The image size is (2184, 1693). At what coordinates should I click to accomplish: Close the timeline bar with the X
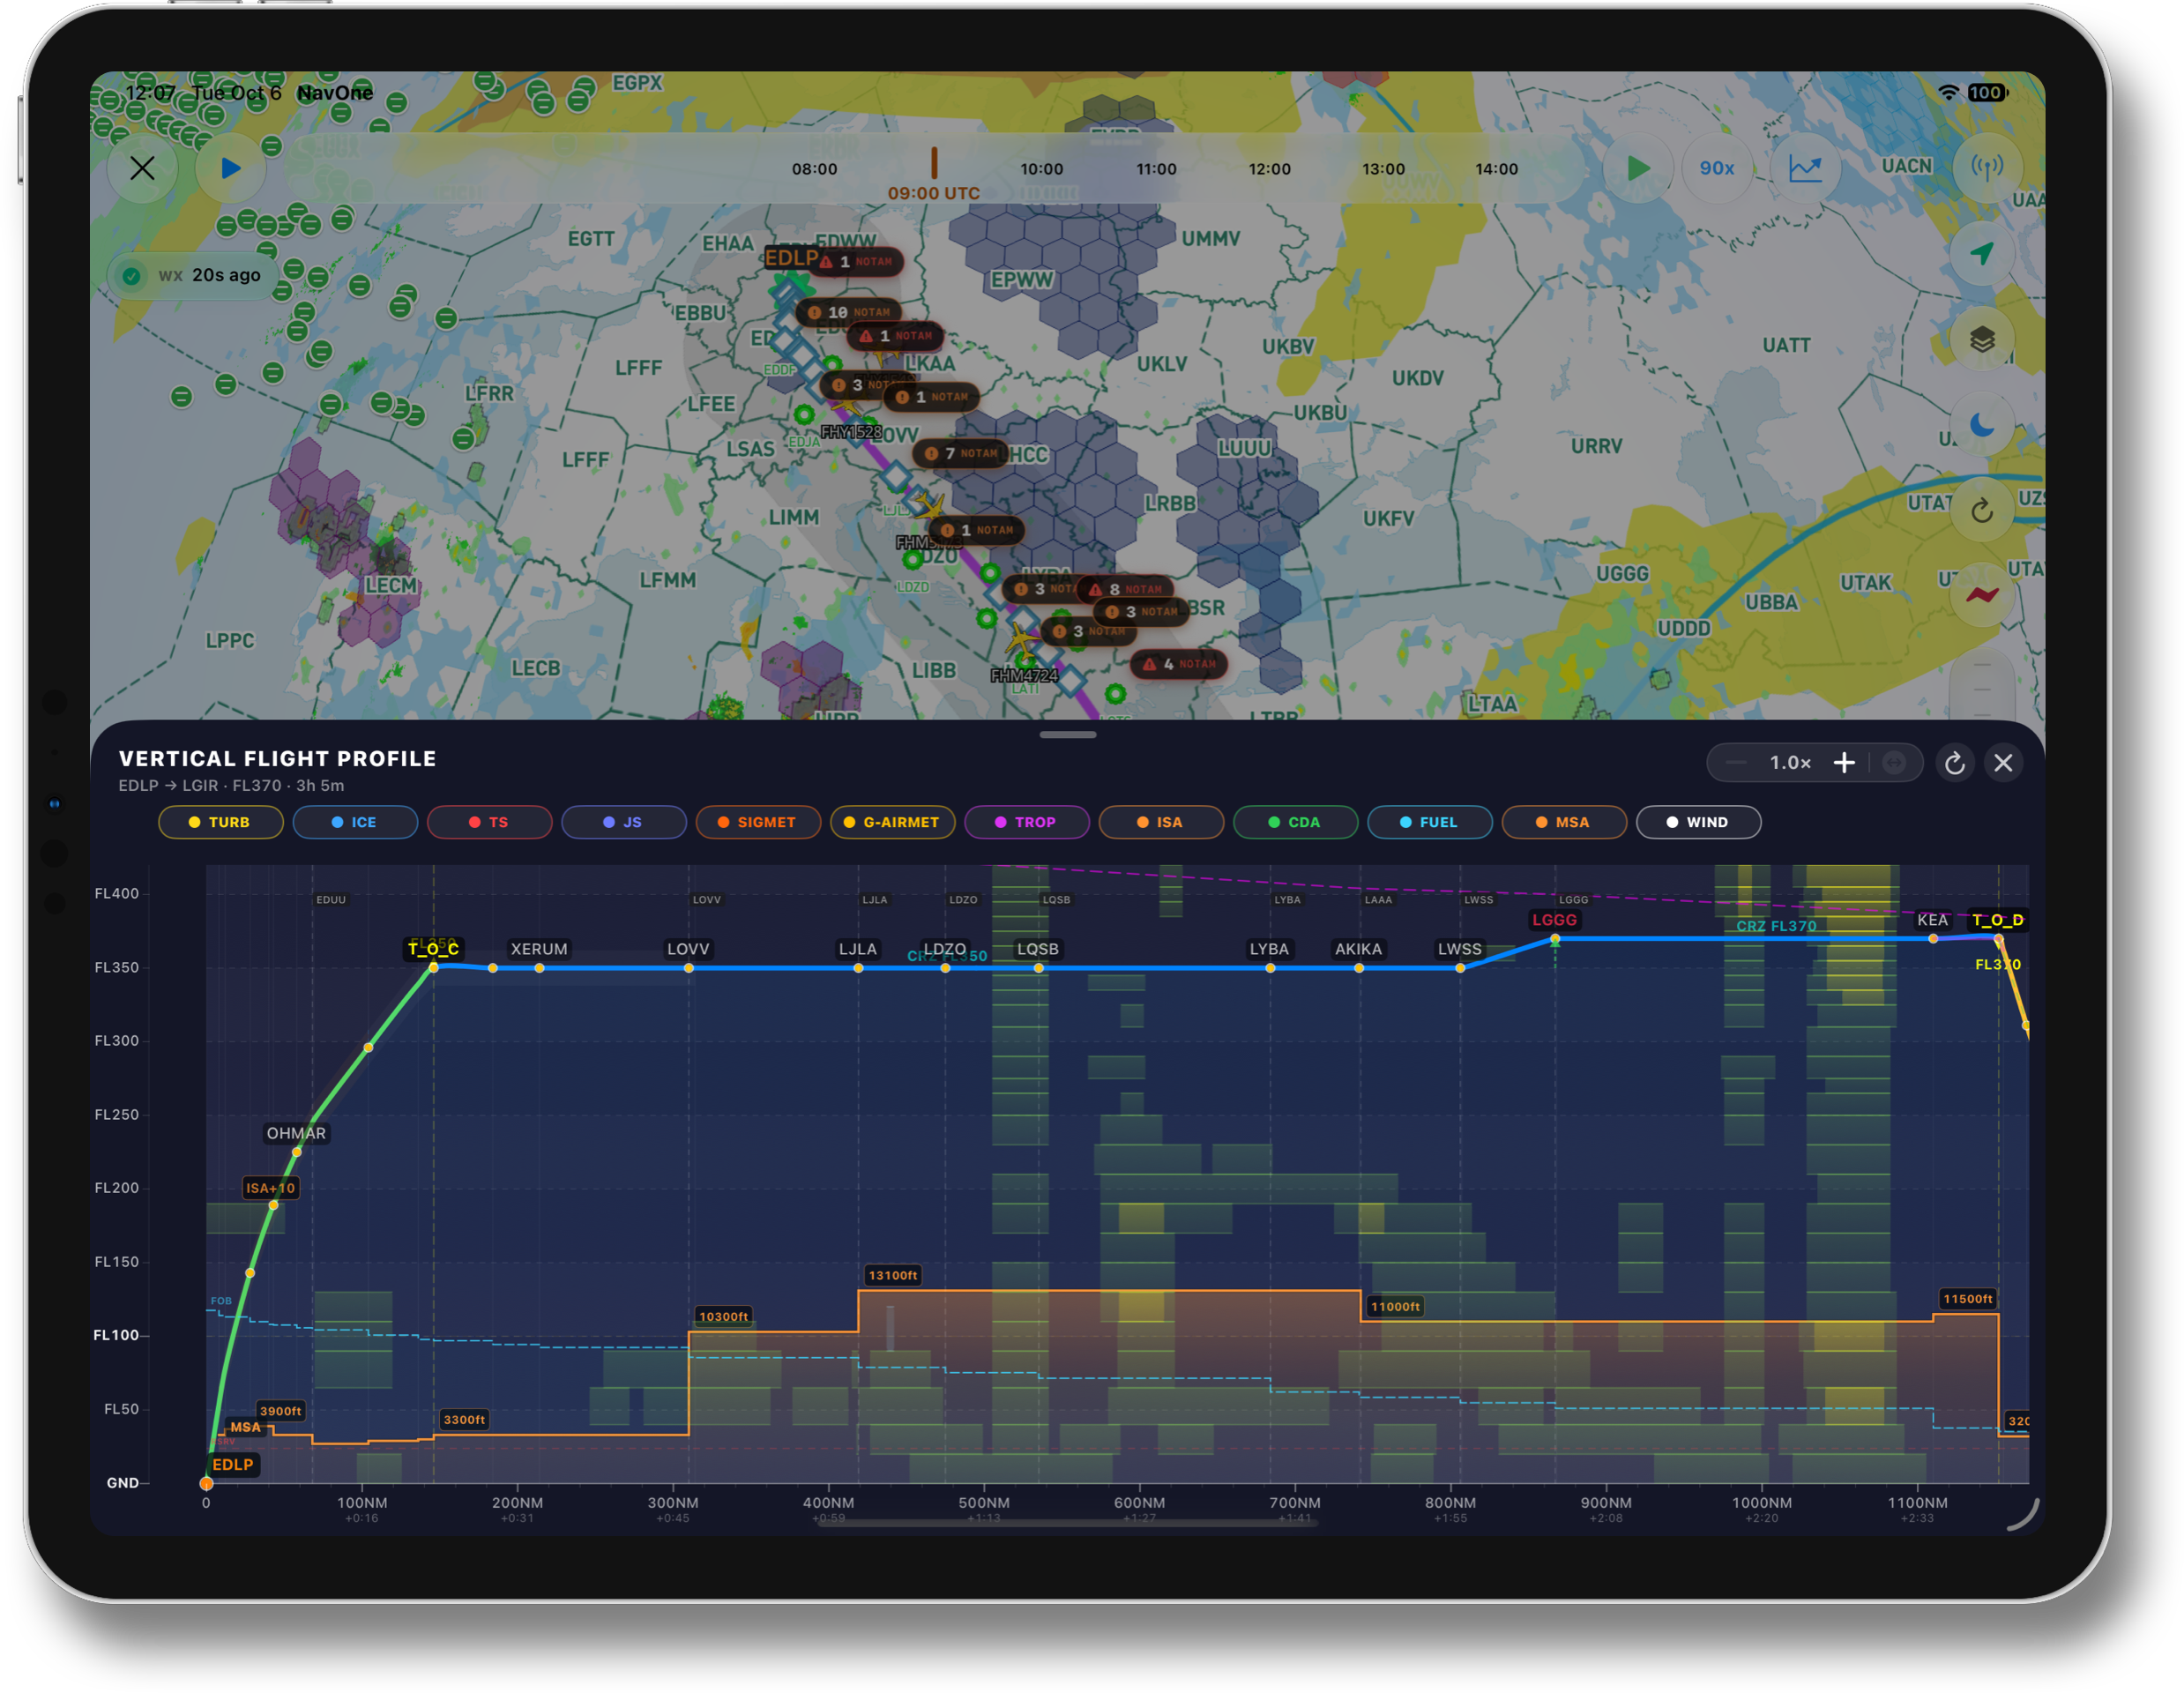coord(143,168)
